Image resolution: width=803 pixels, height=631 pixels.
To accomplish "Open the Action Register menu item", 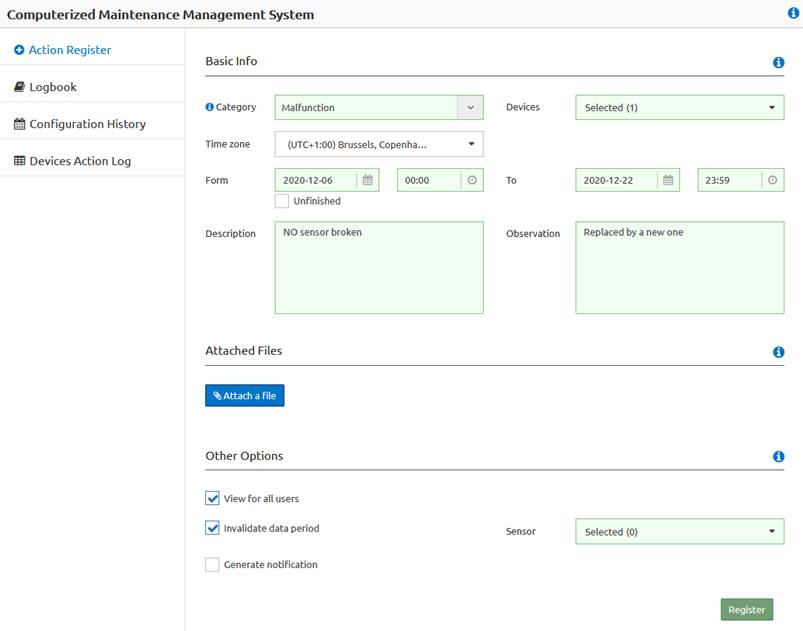I will pyautogui.click(x=92, y=50).
